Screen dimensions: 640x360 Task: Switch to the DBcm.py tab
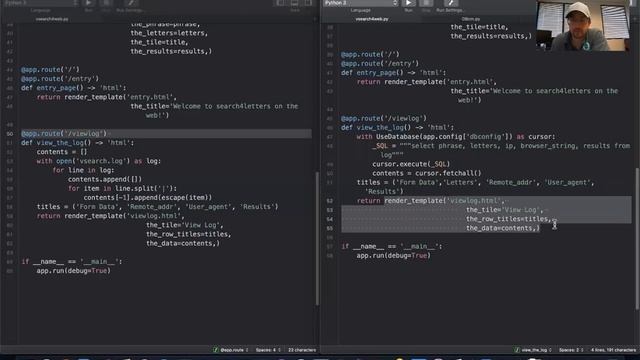(471, 19)
